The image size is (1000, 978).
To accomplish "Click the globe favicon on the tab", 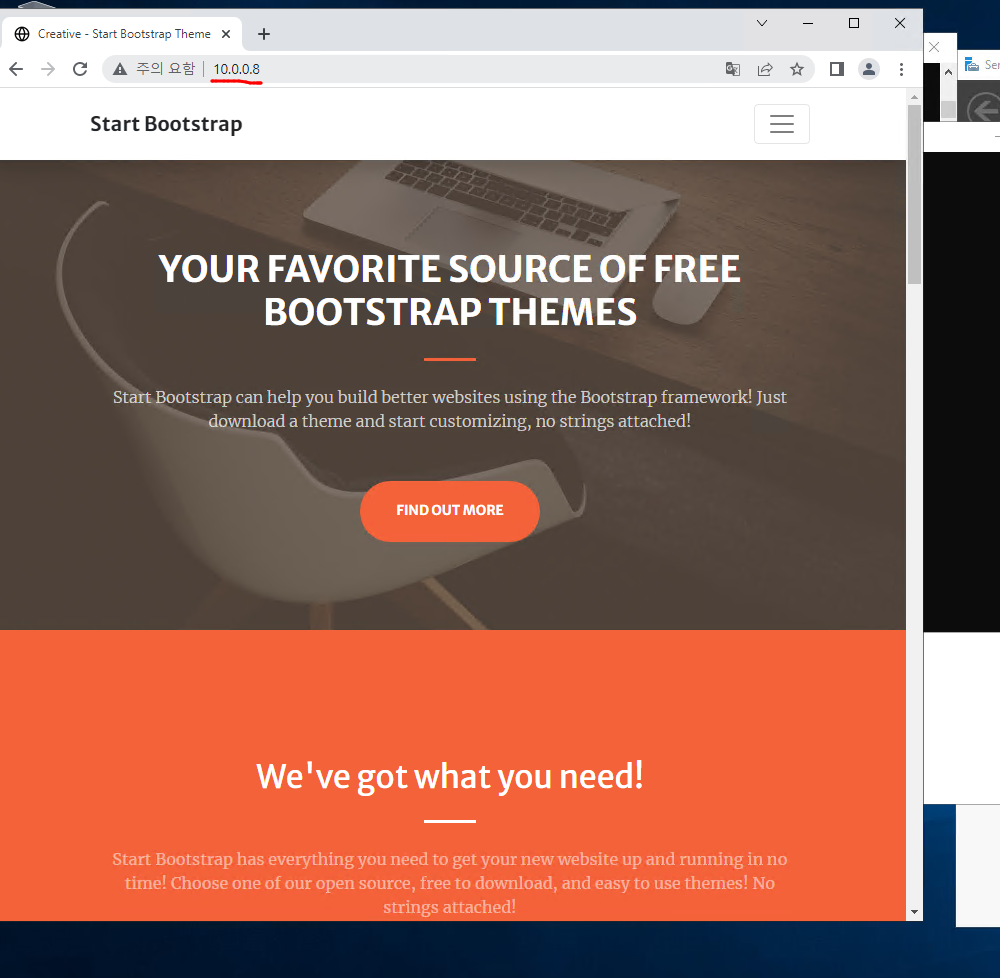I will 22,34.
